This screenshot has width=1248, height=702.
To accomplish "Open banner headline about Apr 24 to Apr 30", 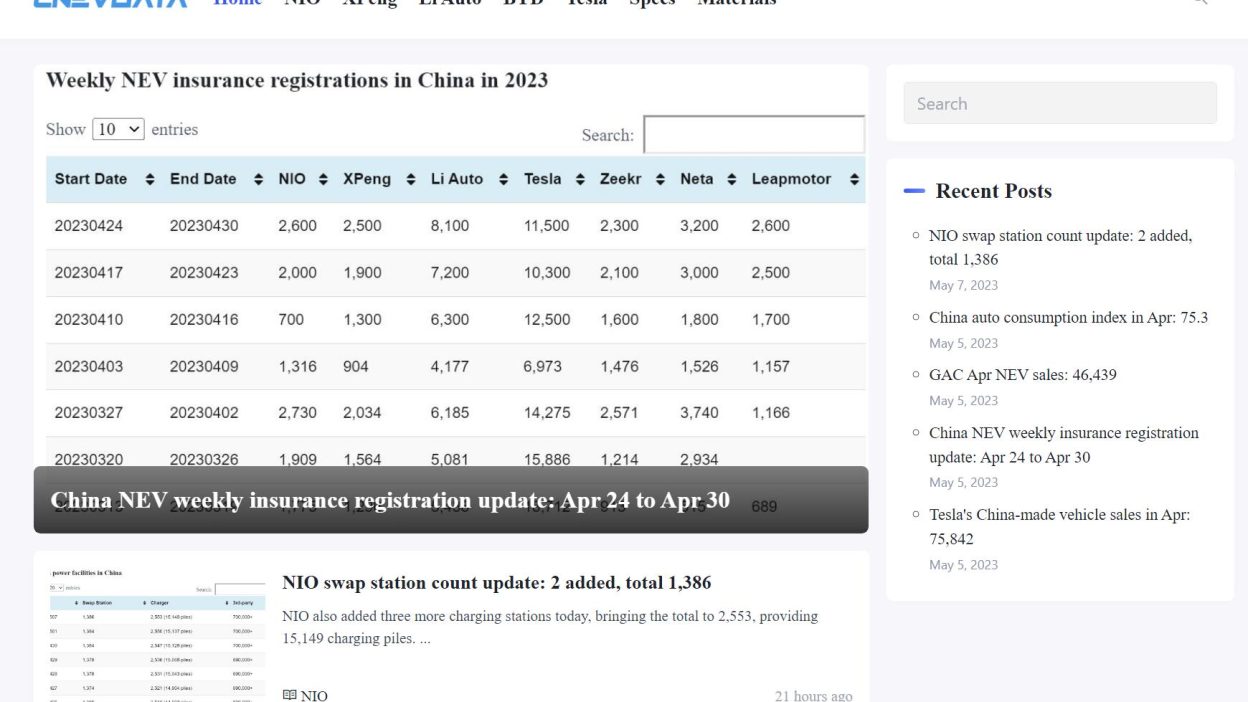I will point(390,500).
